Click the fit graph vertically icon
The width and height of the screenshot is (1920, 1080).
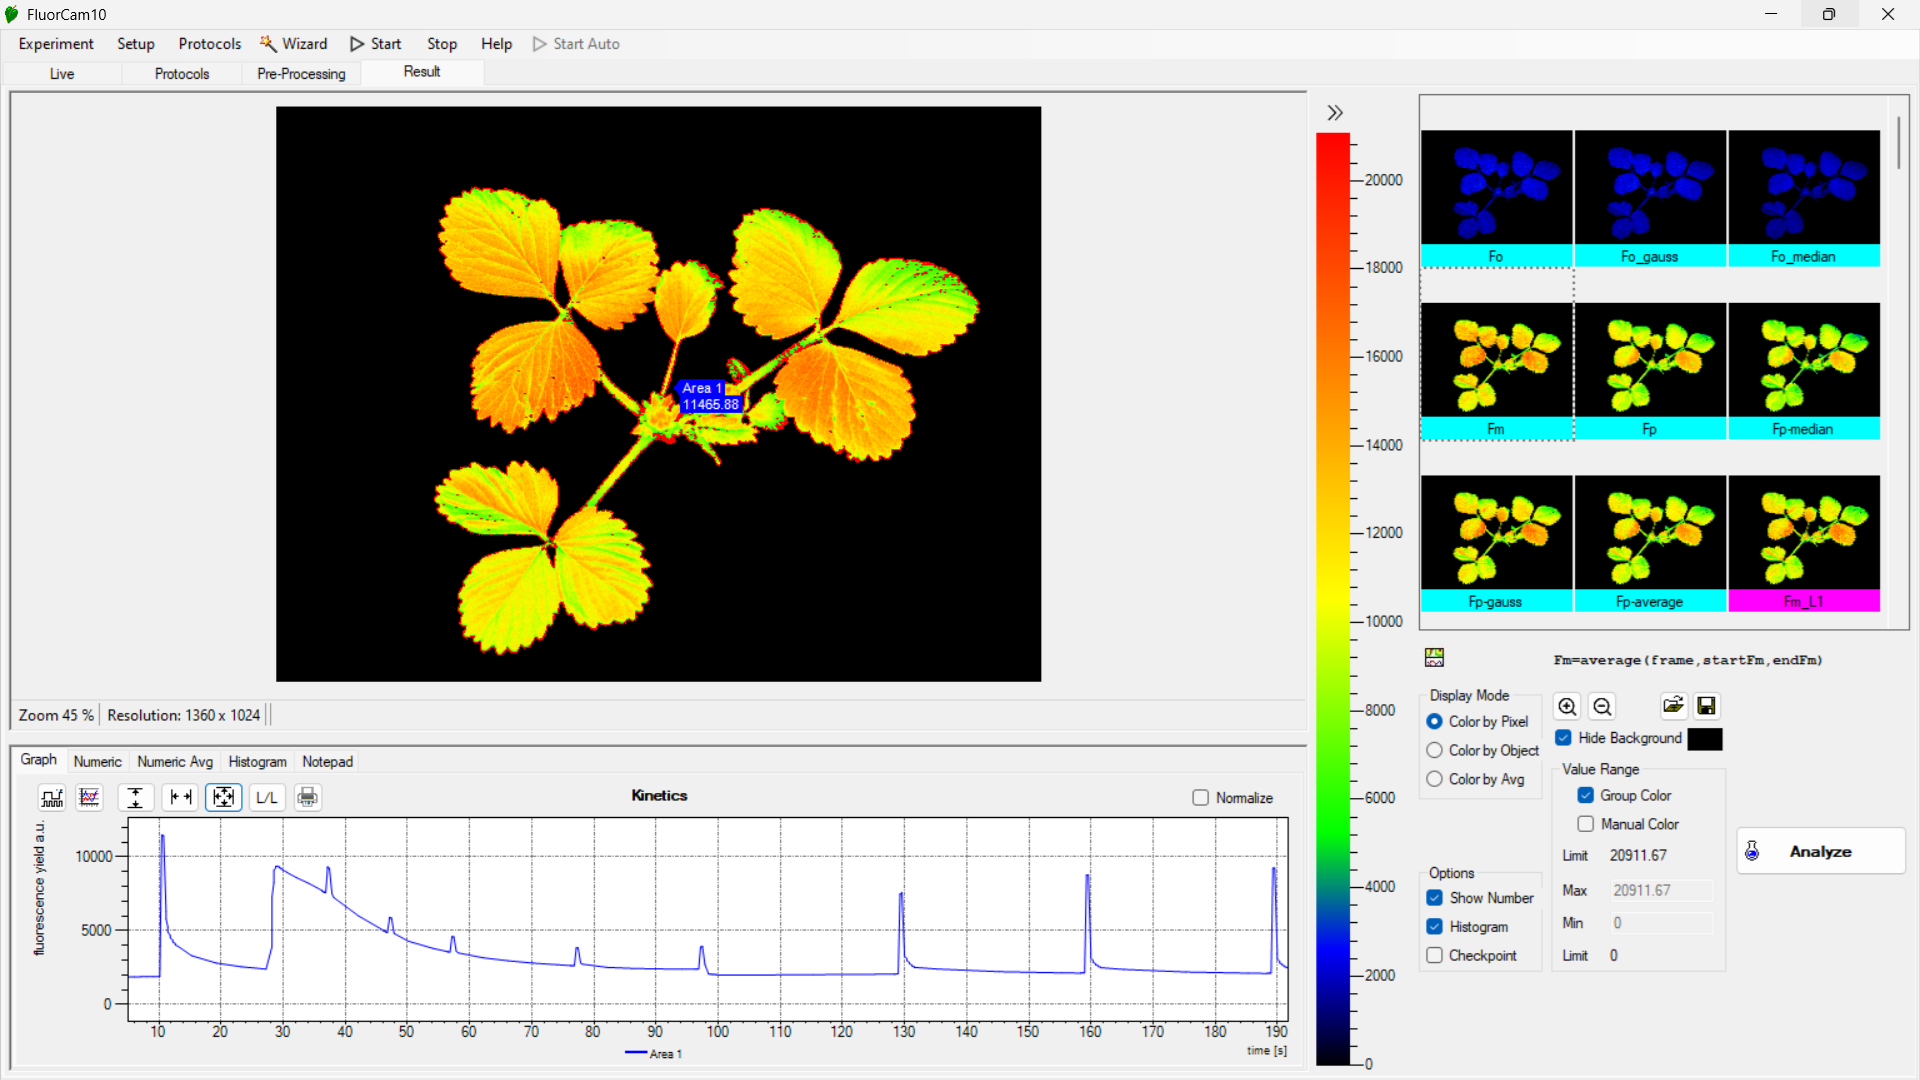point(135,797)
